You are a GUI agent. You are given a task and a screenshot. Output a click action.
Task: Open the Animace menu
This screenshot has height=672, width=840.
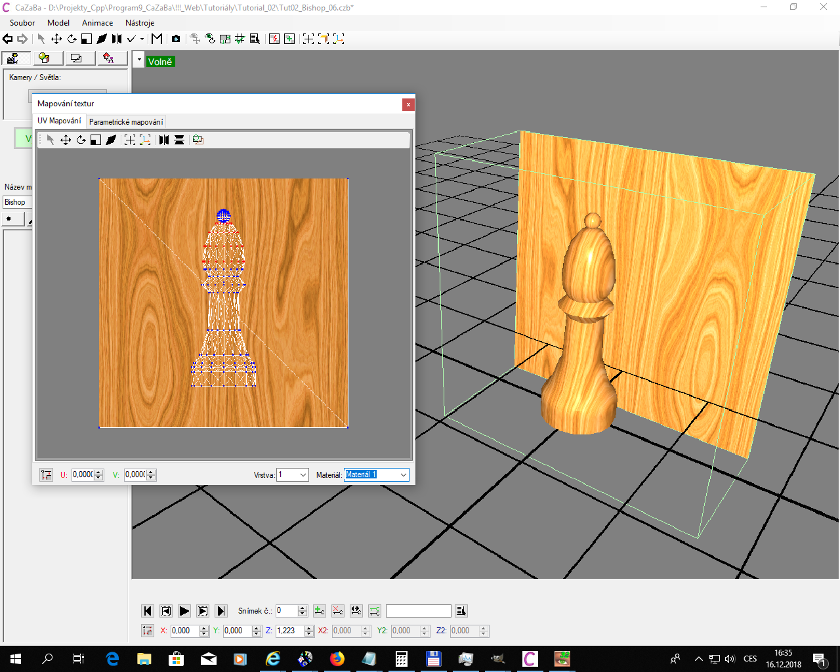coord(97,22)
